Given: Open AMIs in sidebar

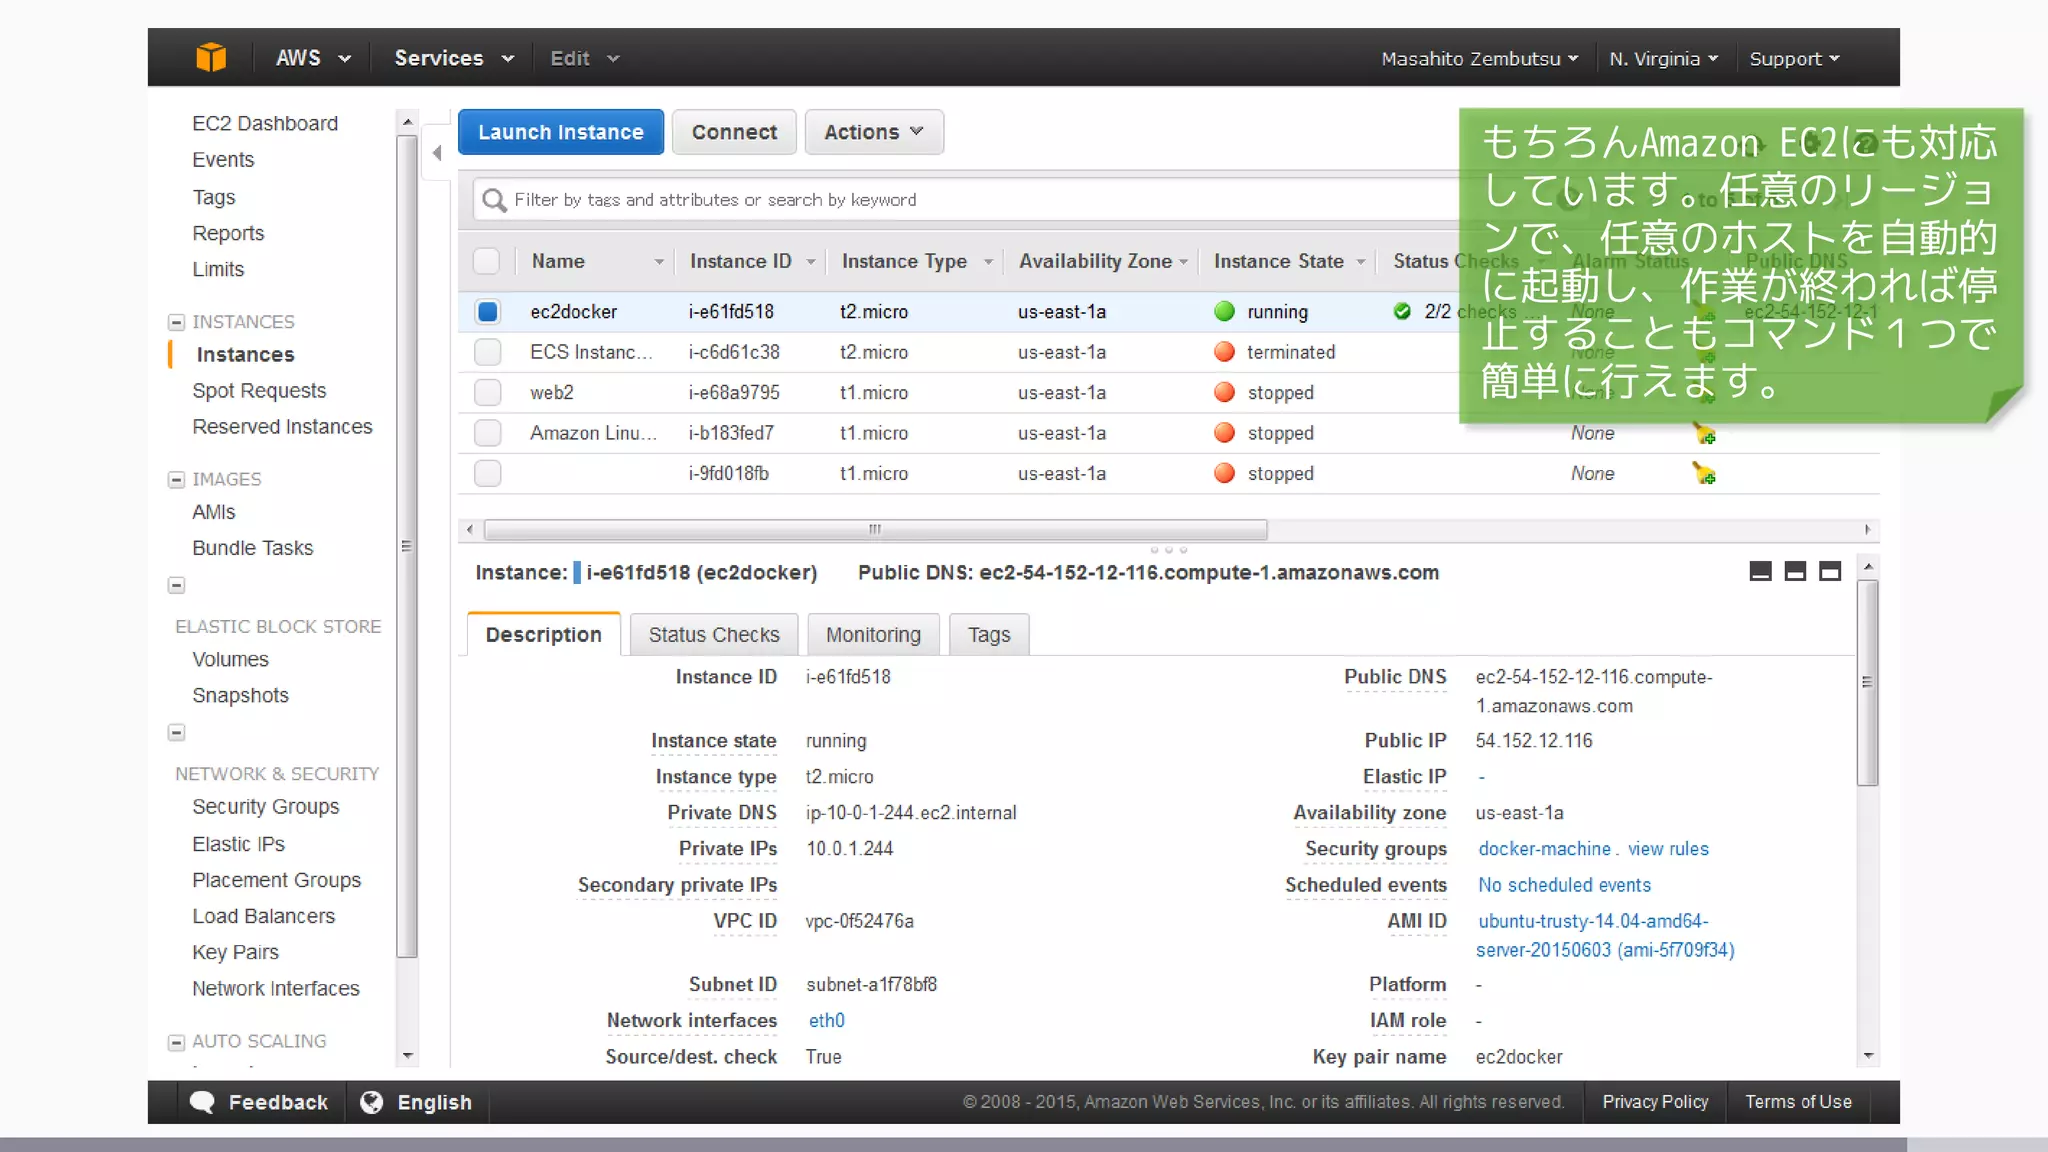Looking at the screenshot, I should (x=213, y=511).
